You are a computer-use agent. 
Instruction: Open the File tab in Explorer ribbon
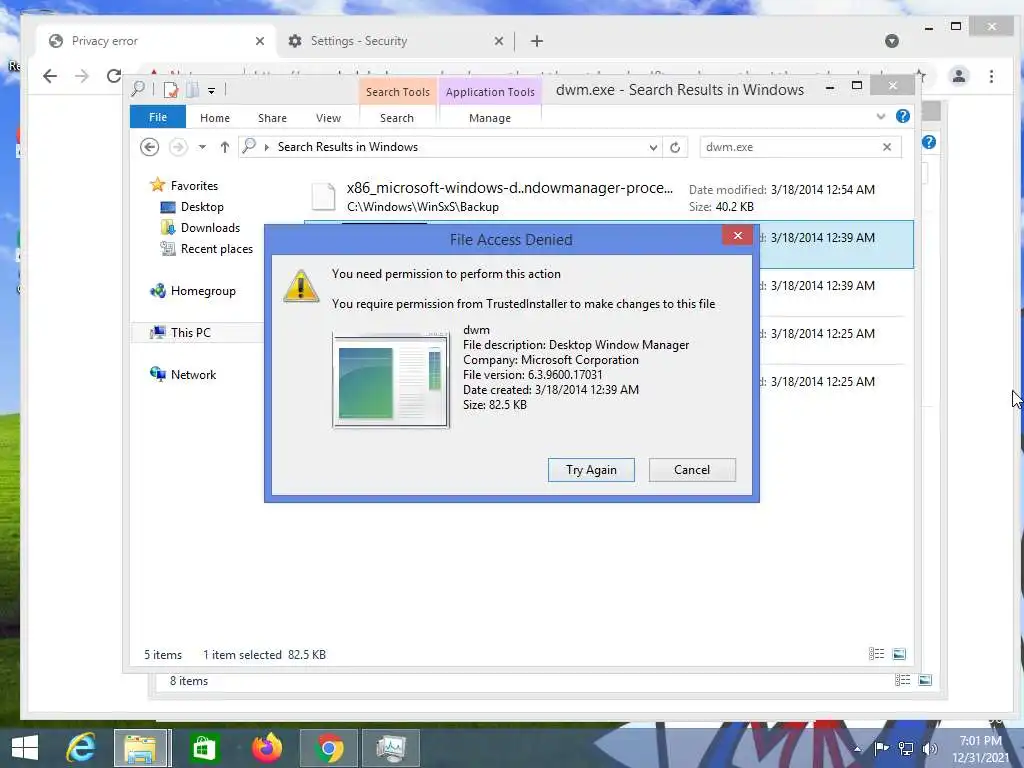pyautogui.click(x=157, y=117)
